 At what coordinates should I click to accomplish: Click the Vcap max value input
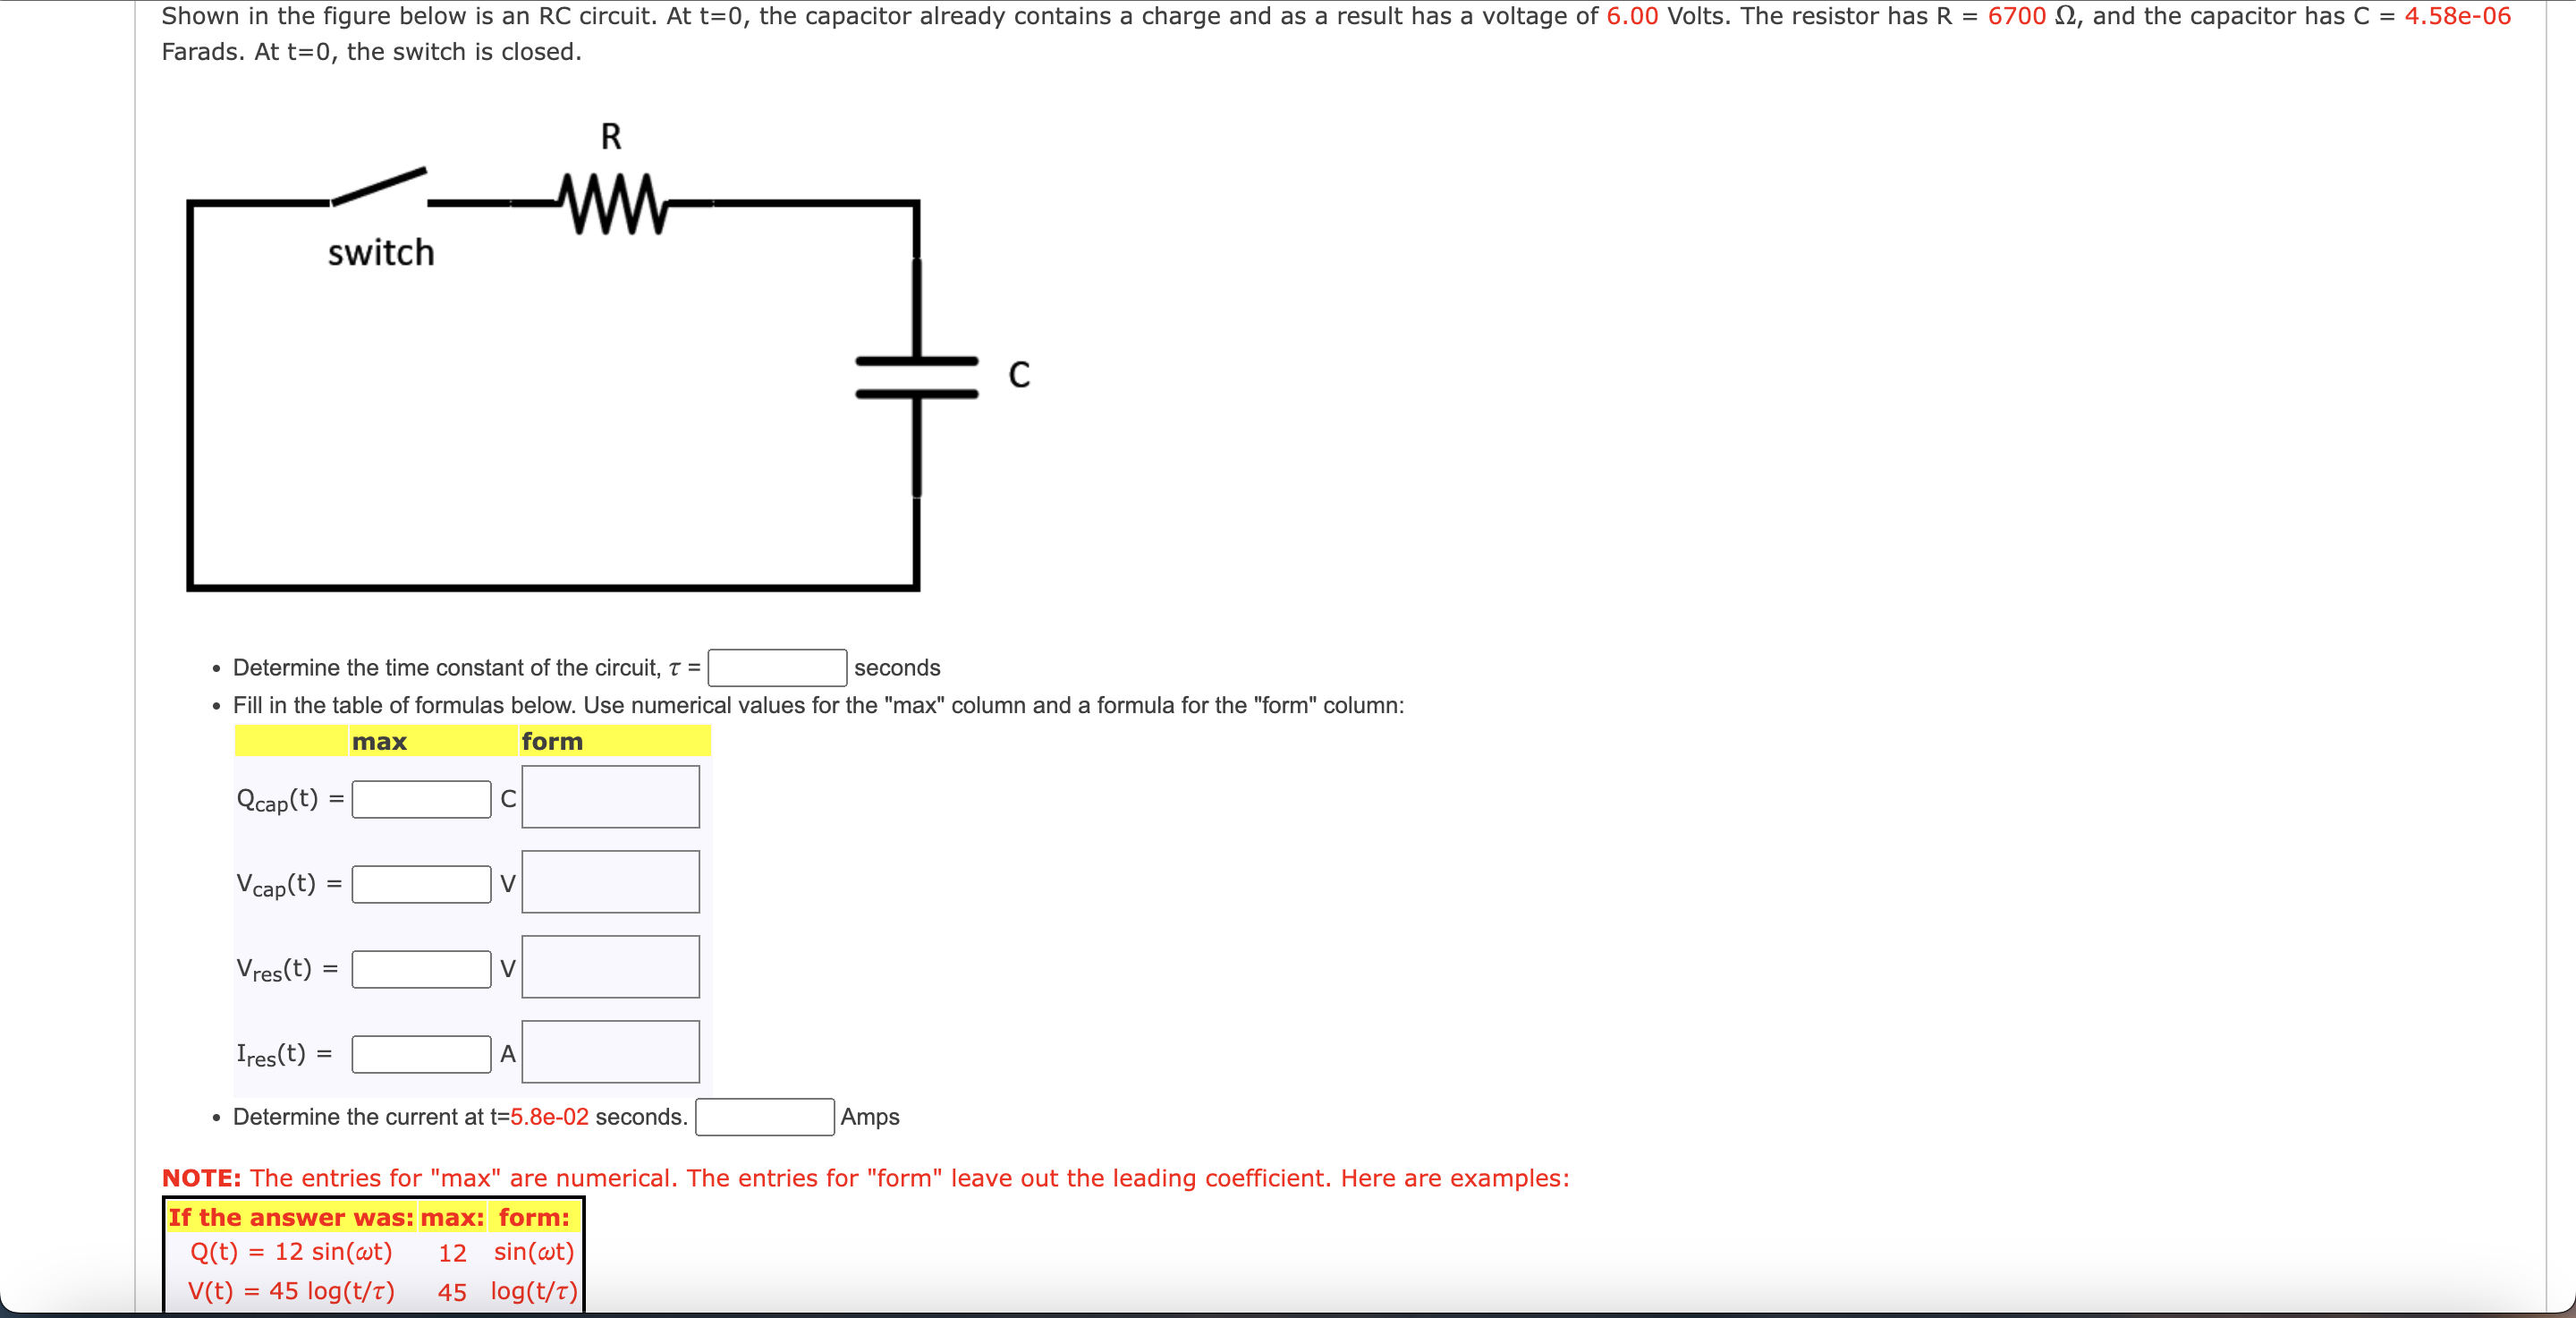[421, 884]
